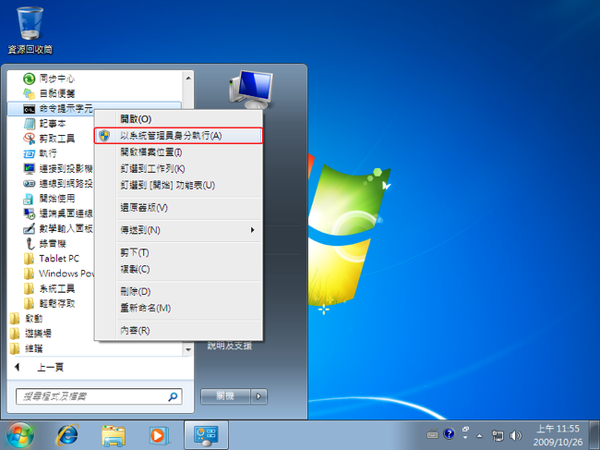Click the volume speaker icon in tray

point(515,435)
